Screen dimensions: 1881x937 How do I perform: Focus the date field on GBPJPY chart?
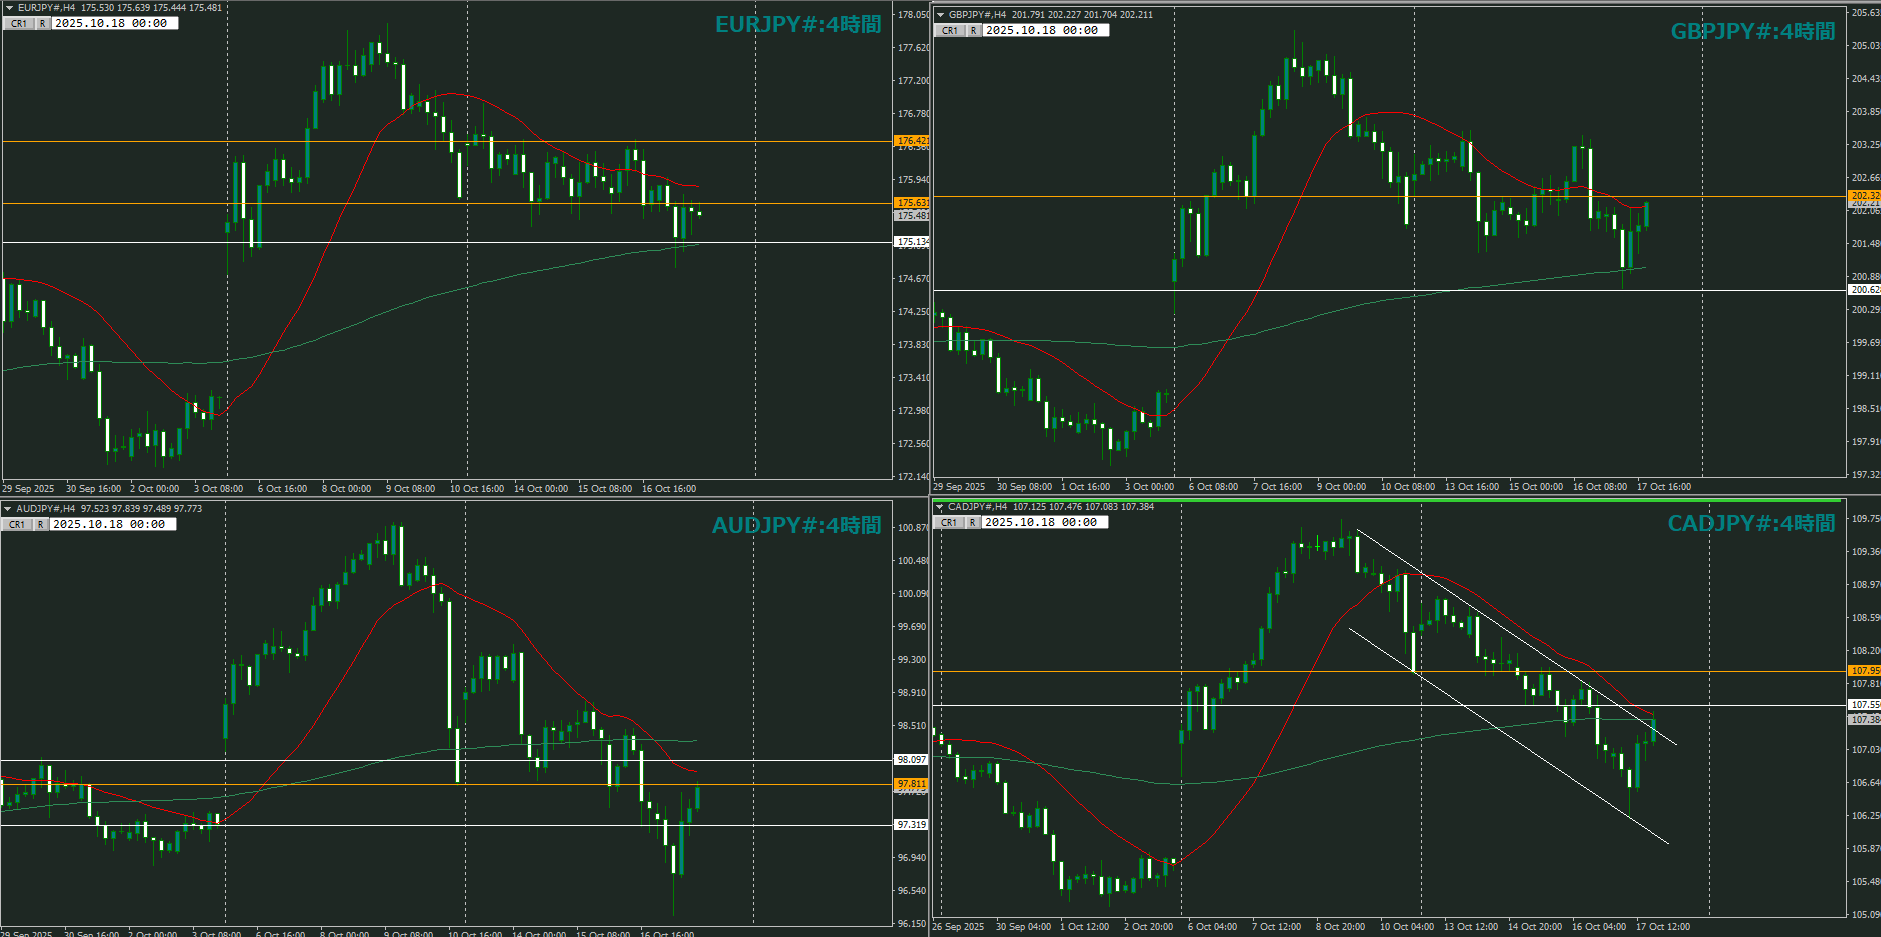[1045, 30]
